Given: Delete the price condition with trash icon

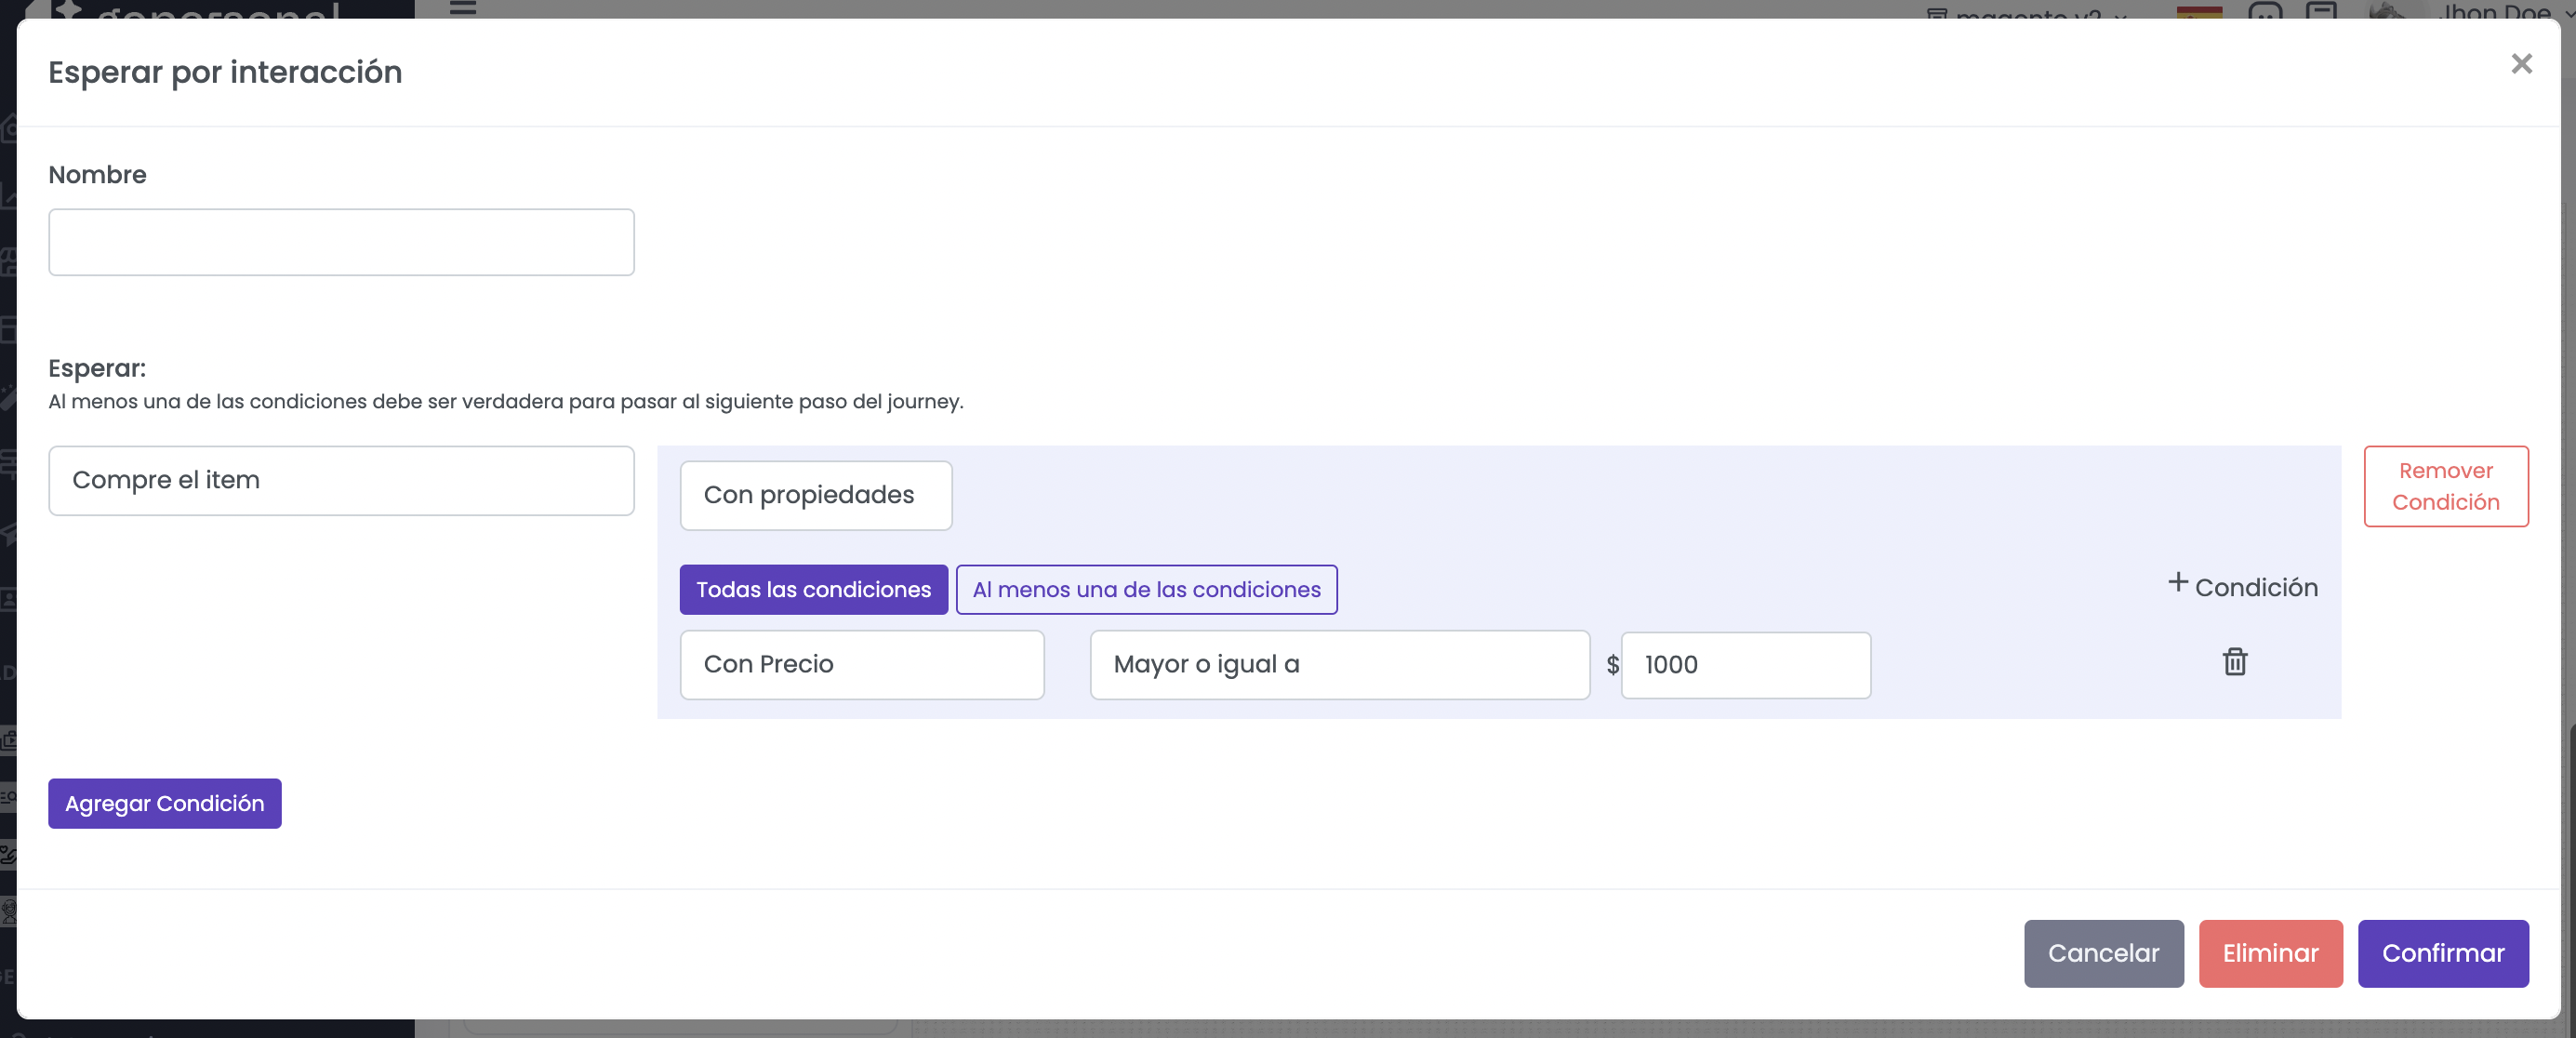Looking at the screenshot, I should click(x=2234, y=662).
